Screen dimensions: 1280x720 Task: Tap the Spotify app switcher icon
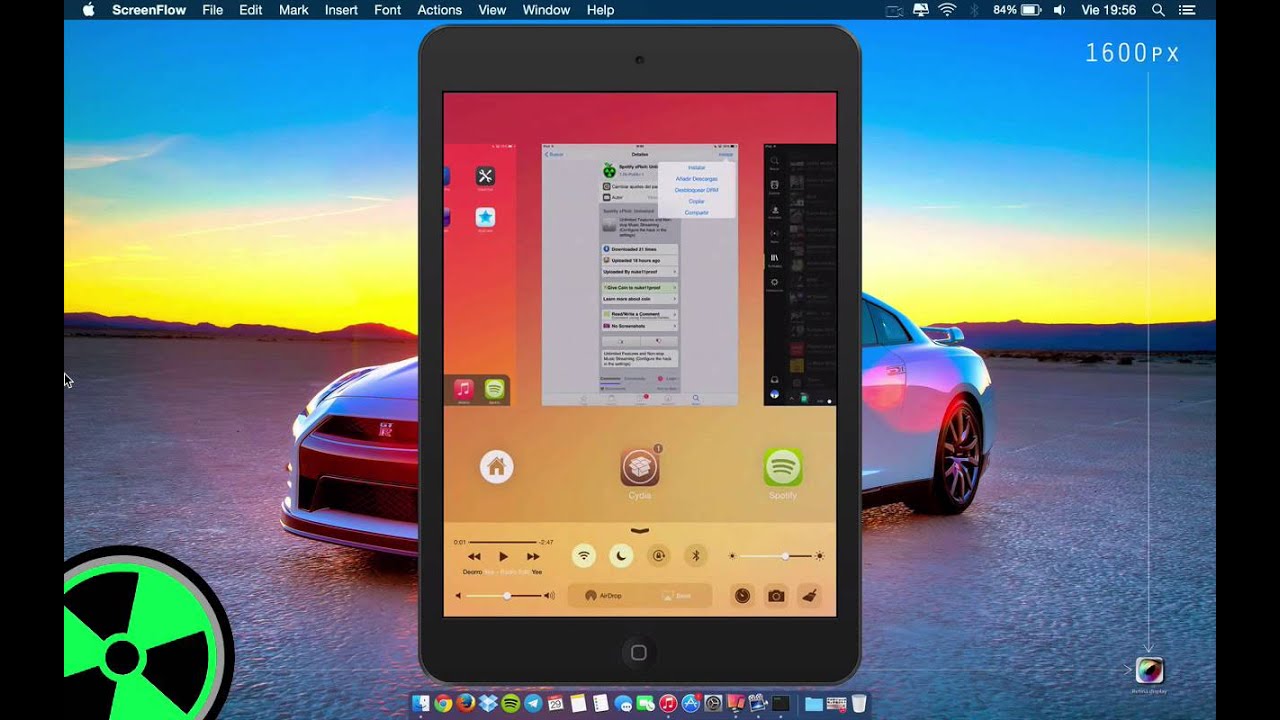coord(783,467)
